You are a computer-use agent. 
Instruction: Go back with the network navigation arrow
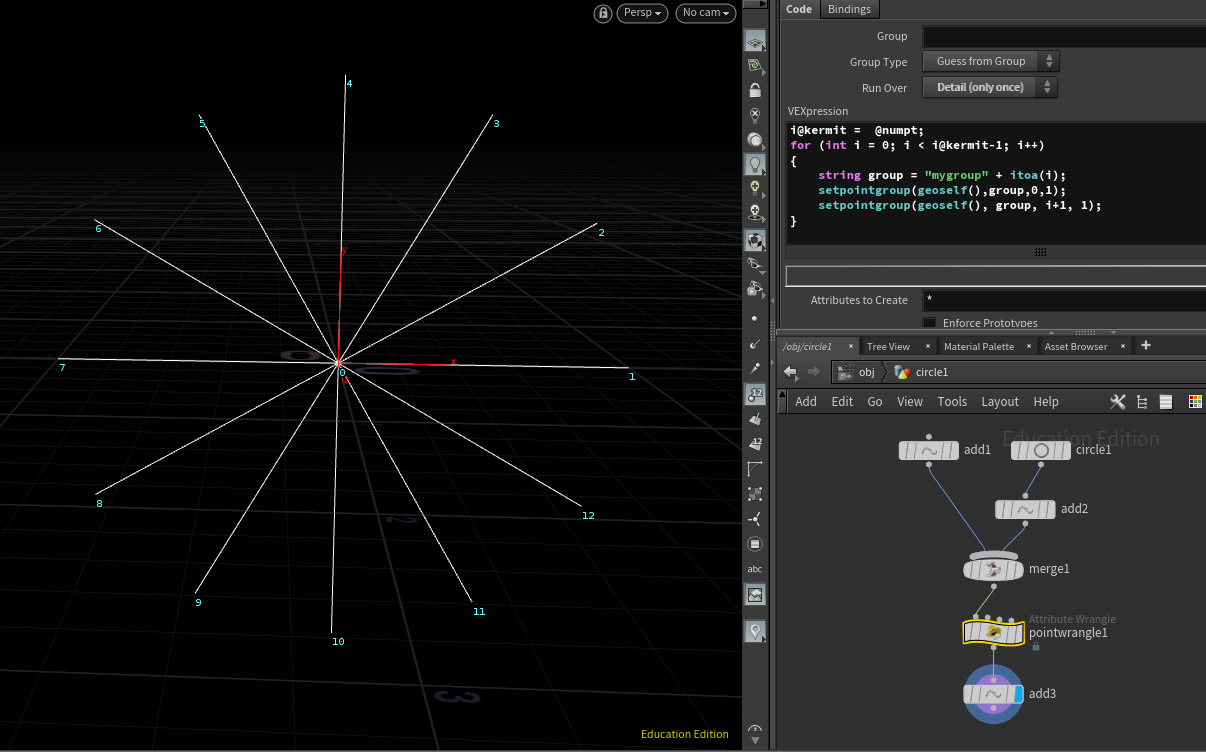coord(790,372)
